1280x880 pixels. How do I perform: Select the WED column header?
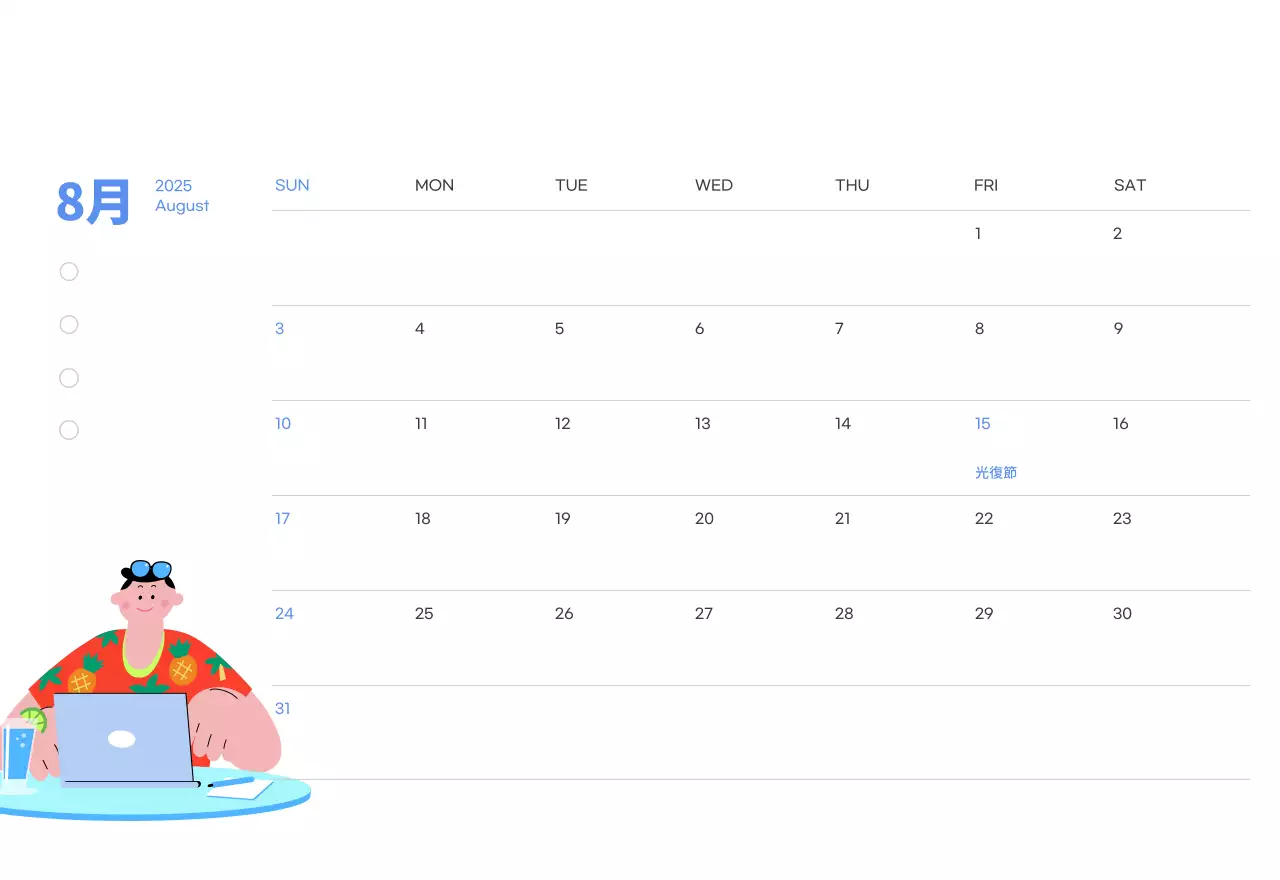tap(714, 185)
